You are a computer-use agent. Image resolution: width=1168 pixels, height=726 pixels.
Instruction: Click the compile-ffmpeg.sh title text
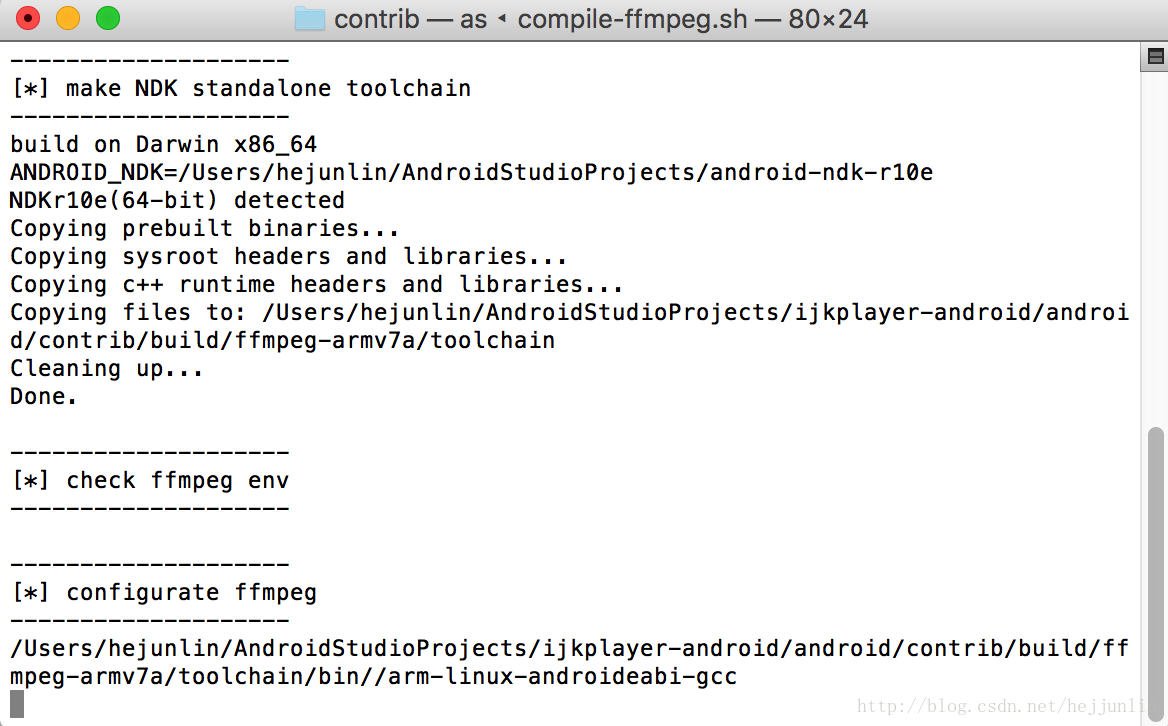coord(632,19)
